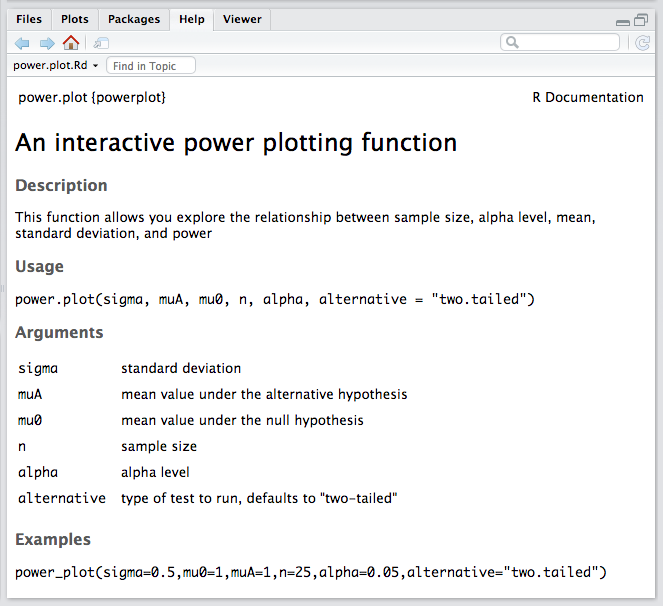This screenshot has width=663, height=606.
Task: Switch to the Files tab
Action: [x=29, y=19]
